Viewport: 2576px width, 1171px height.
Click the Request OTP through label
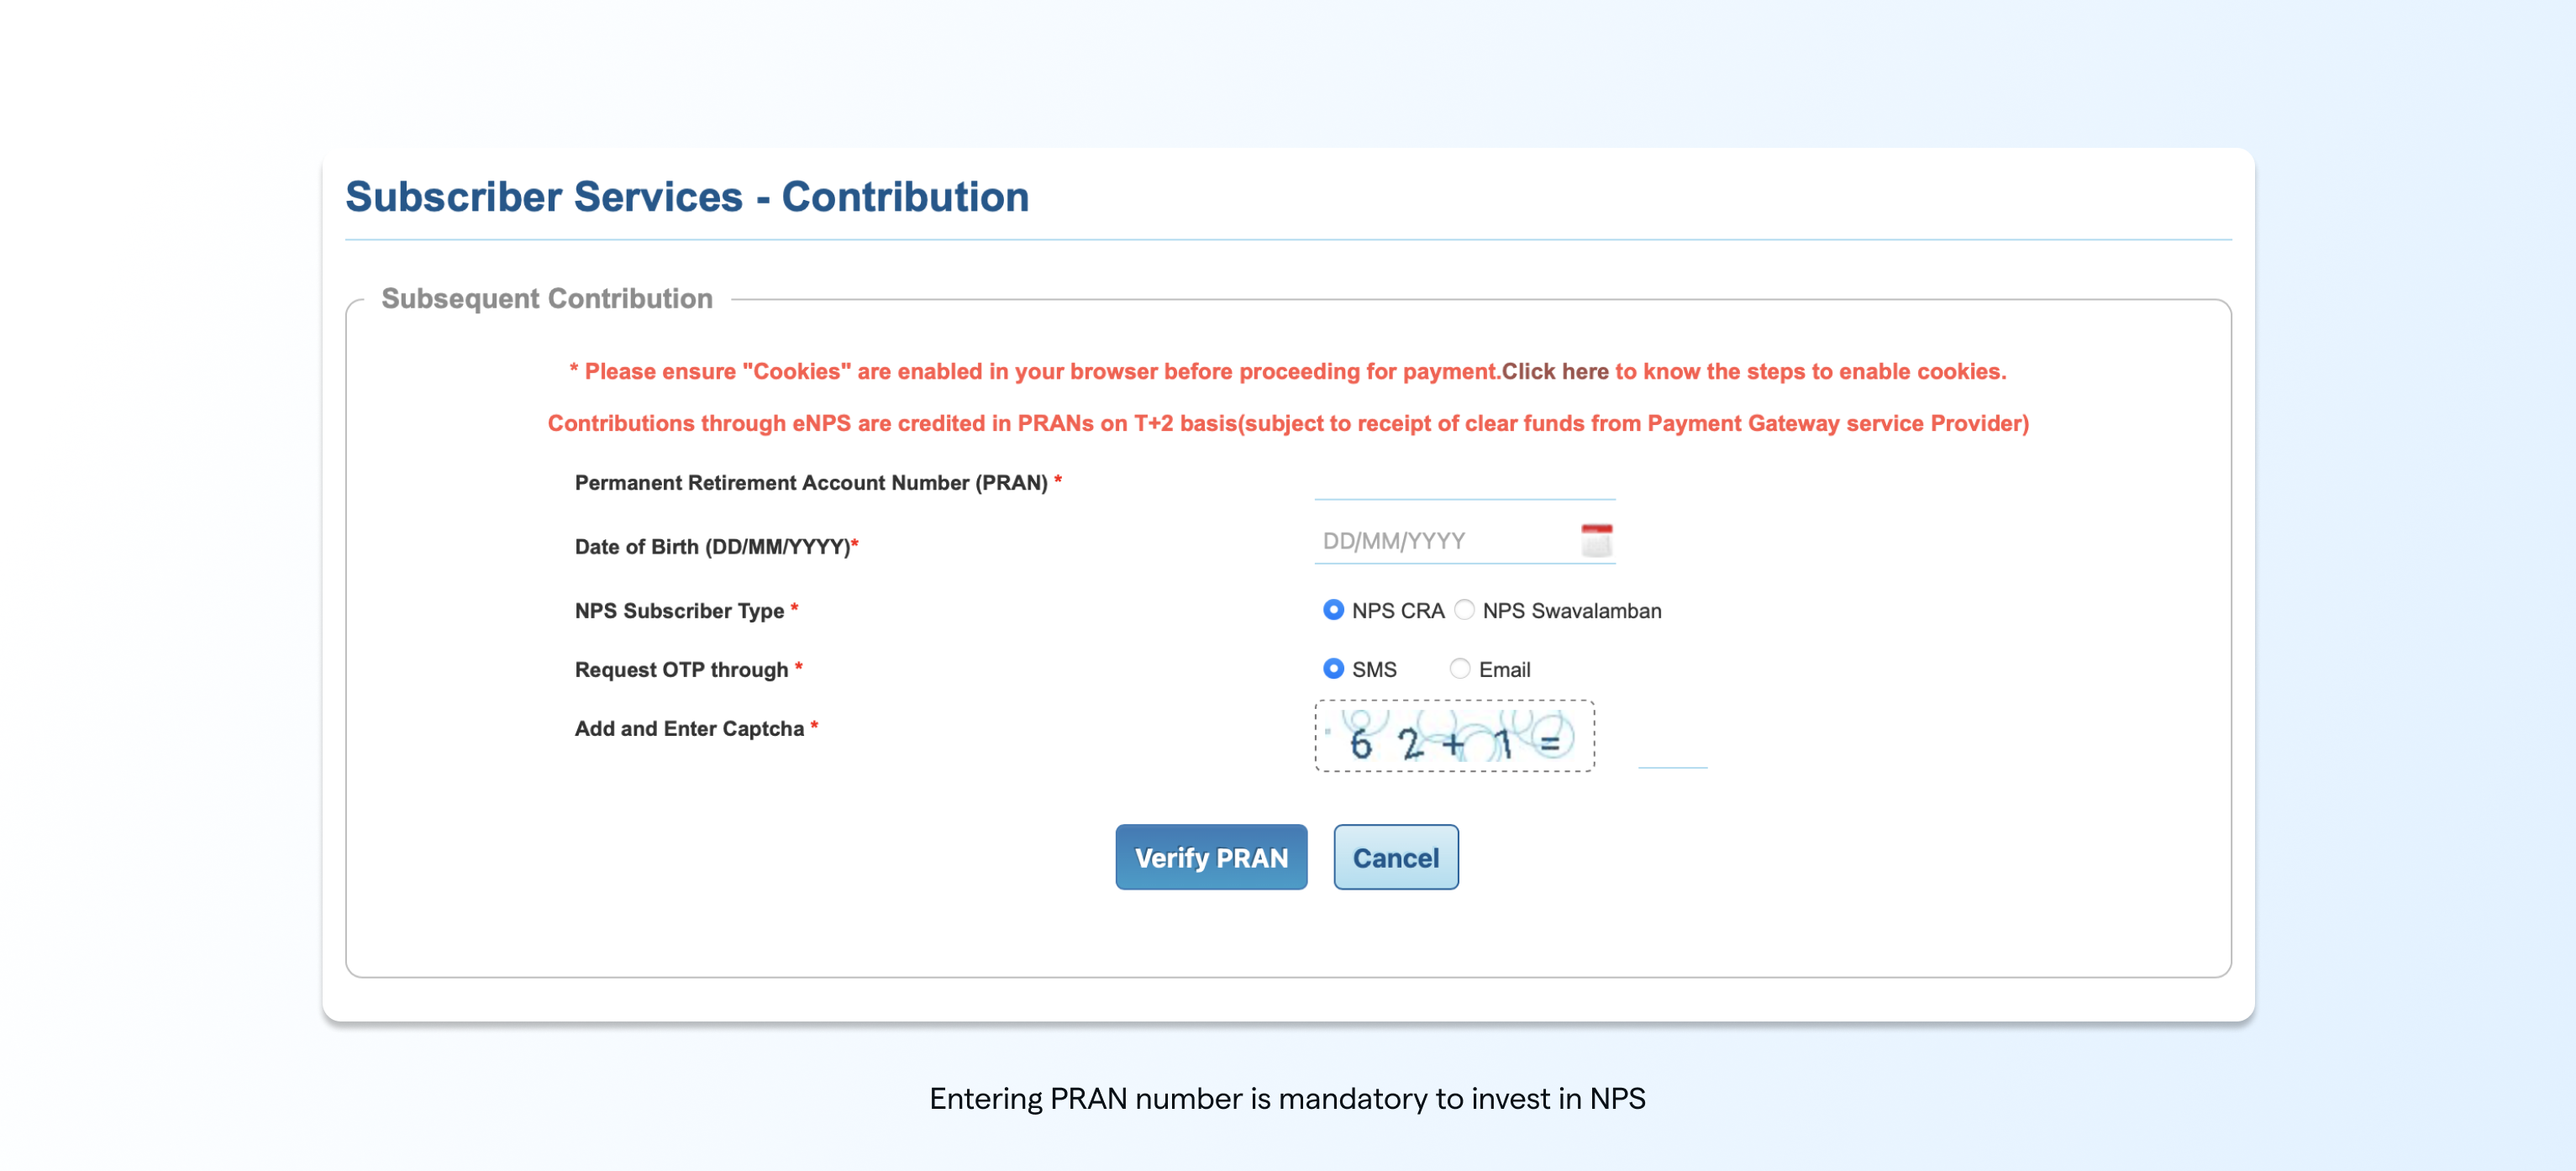(x=681, y=669)
